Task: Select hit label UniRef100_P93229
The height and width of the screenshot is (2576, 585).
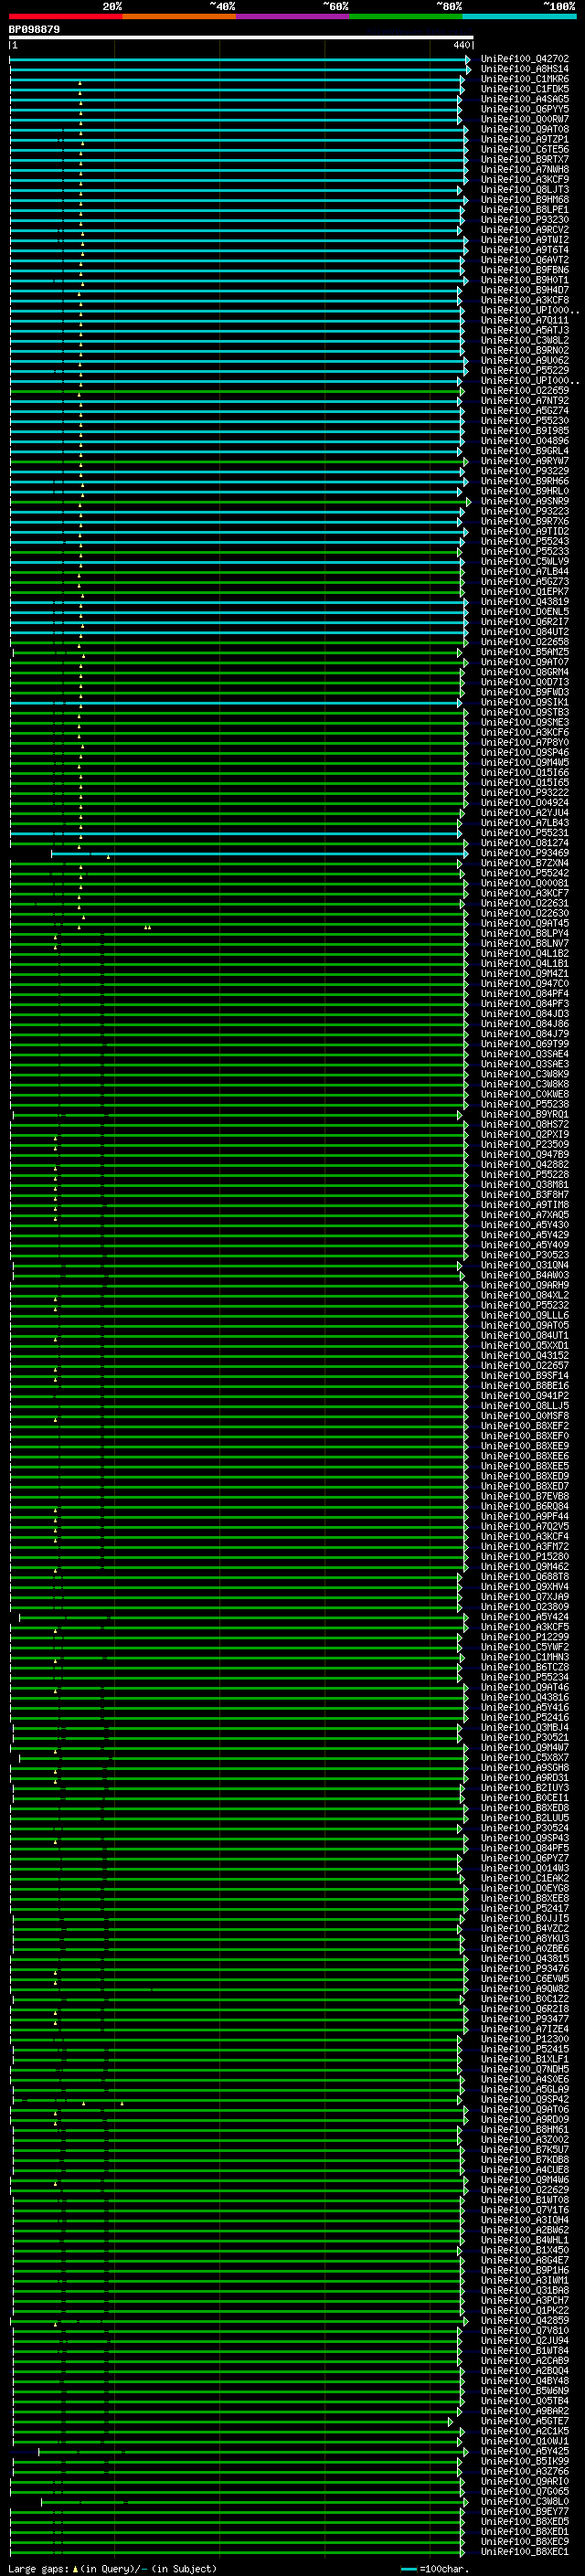Action: (x=525, y=471)
